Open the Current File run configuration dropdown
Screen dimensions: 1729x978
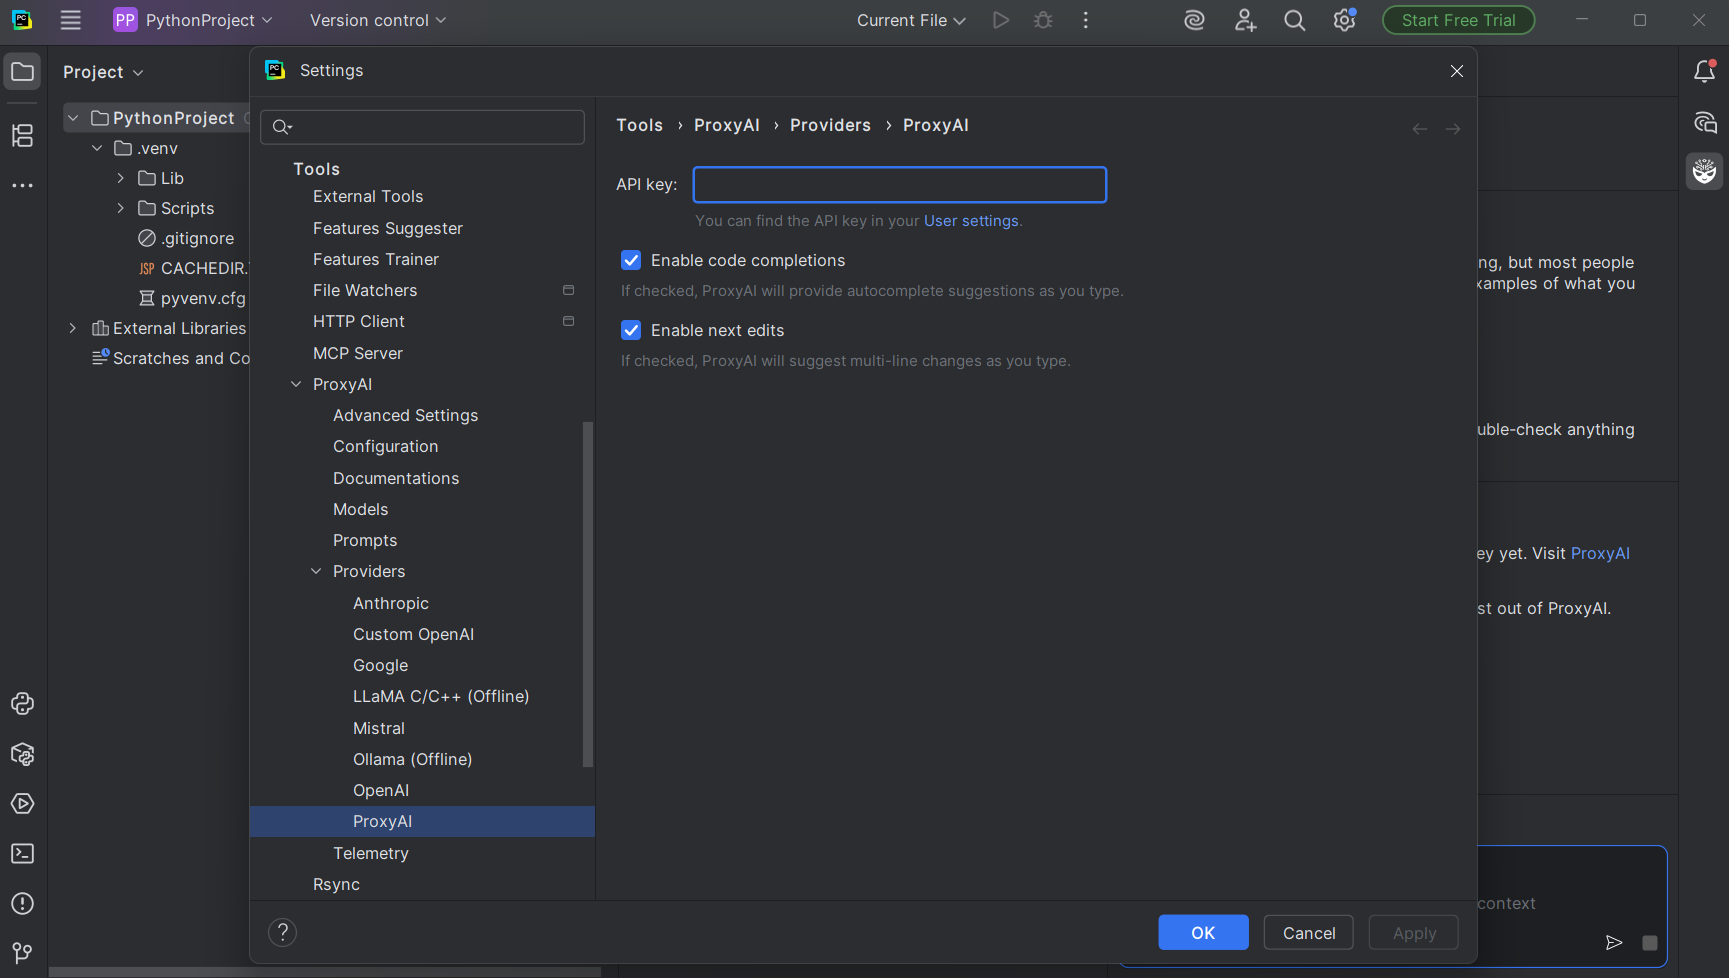pos(911,20)
